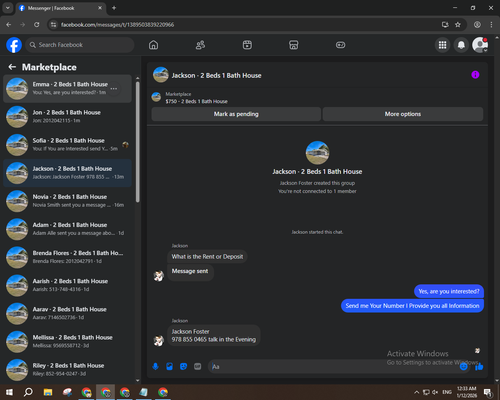500x400 pixels.
Task: Click the install app icon in the address bar
Action: [445, 25]
